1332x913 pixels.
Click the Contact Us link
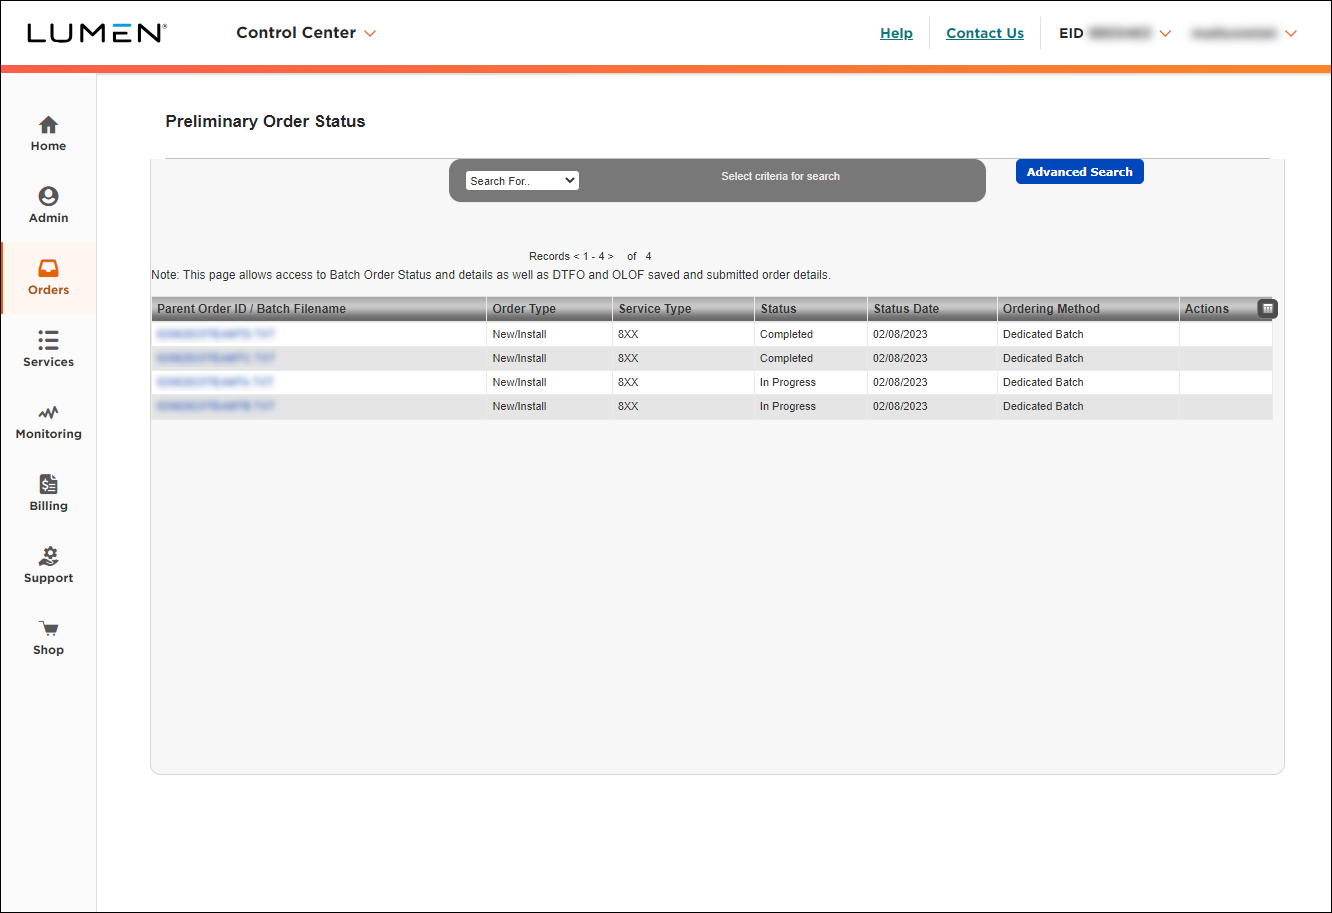(x=984, y=33)
